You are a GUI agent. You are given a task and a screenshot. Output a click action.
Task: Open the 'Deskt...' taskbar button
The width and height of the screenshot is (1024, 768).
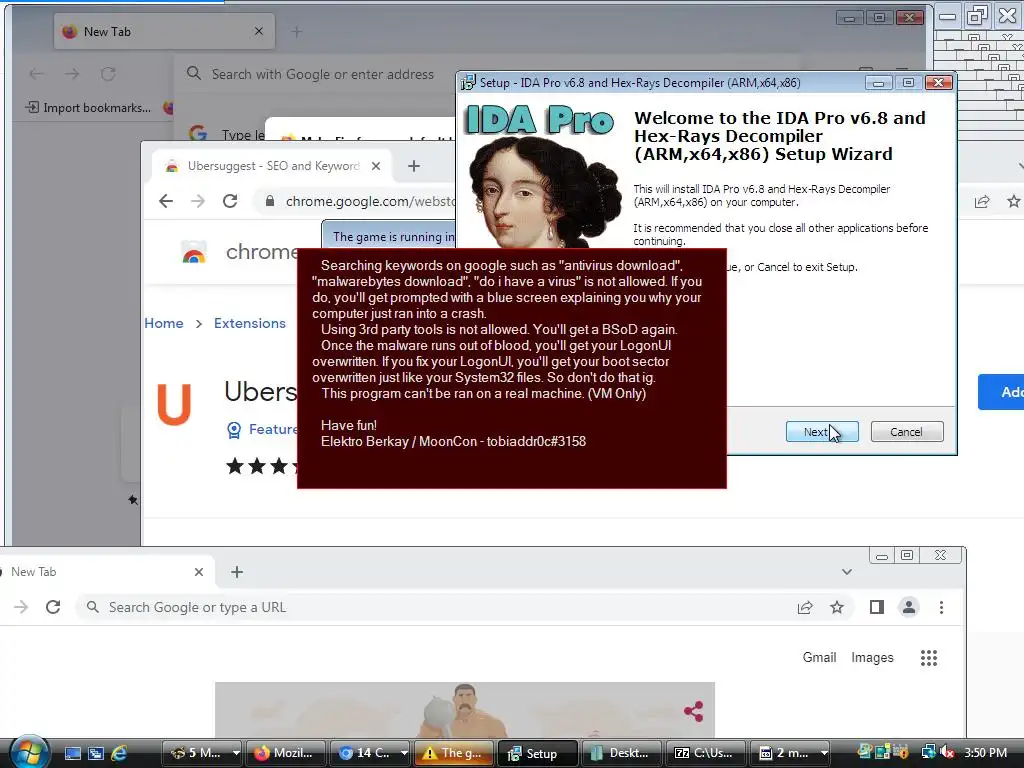[622, 753]
